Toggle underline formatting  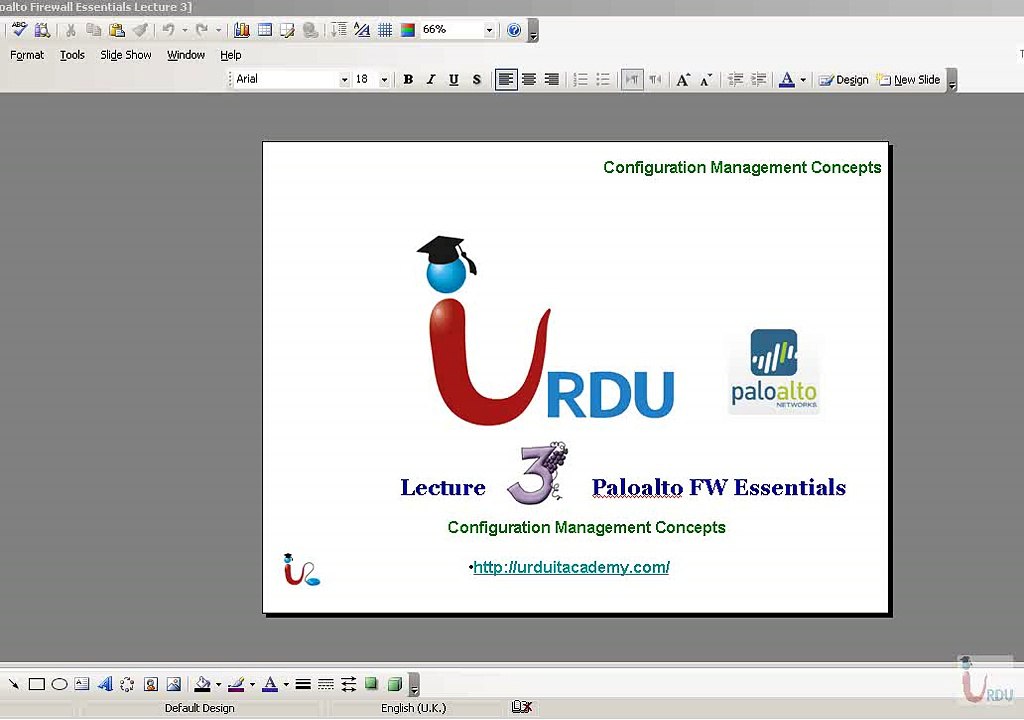coord(454,80)
